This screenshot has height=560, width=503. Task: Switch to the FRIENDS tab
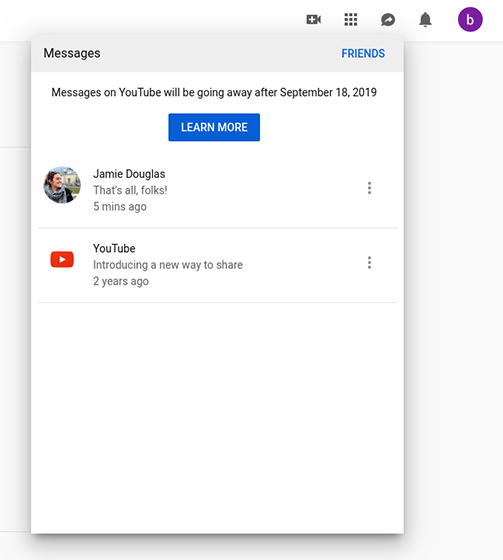[x=363, y=54]
